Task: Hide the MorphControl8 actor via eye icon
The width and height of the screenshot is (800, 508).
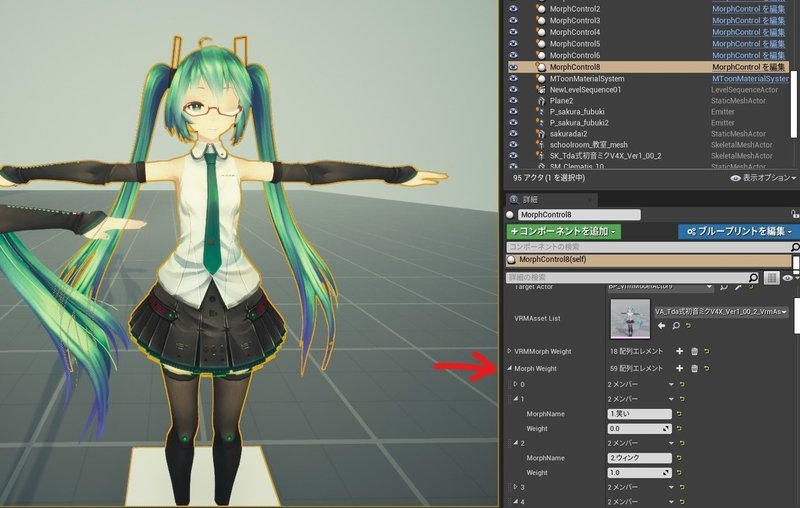Action: [x=513, y=67]
